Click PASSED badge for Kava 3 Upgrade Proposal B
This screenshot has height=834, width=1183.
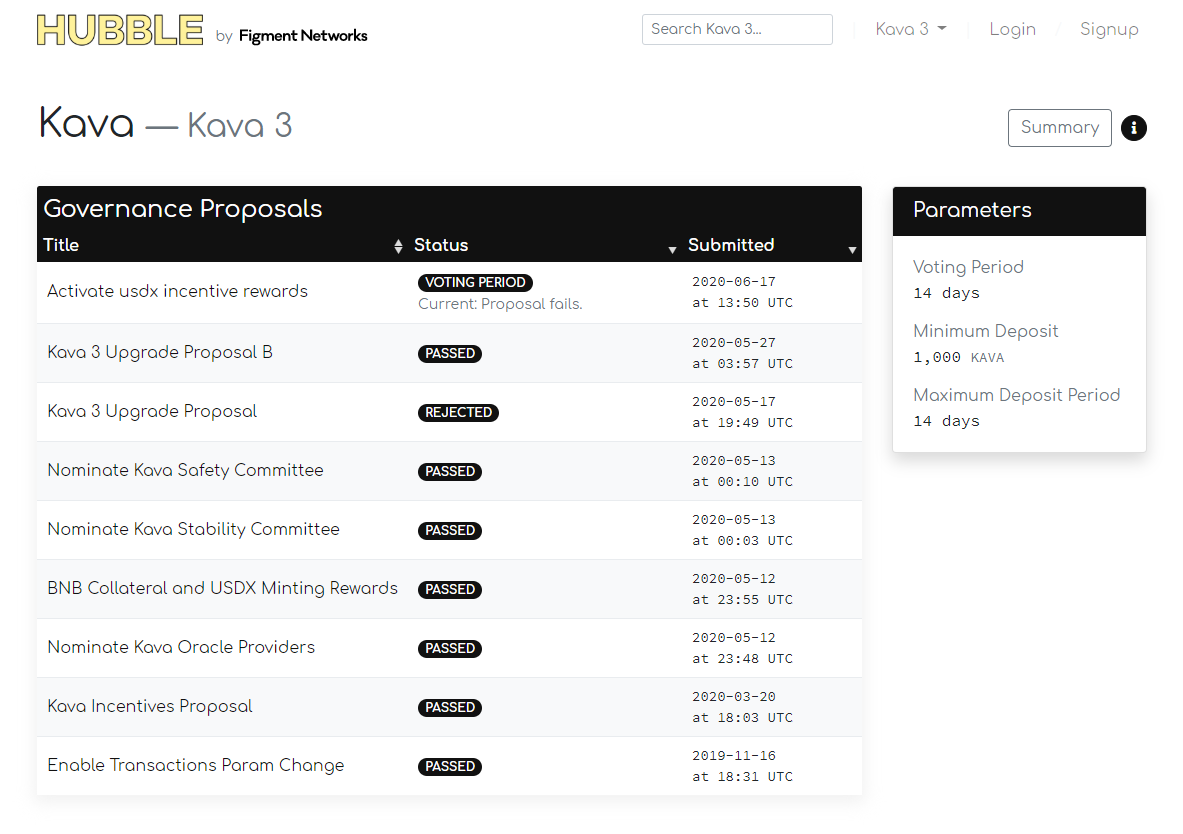coord(450,353)
